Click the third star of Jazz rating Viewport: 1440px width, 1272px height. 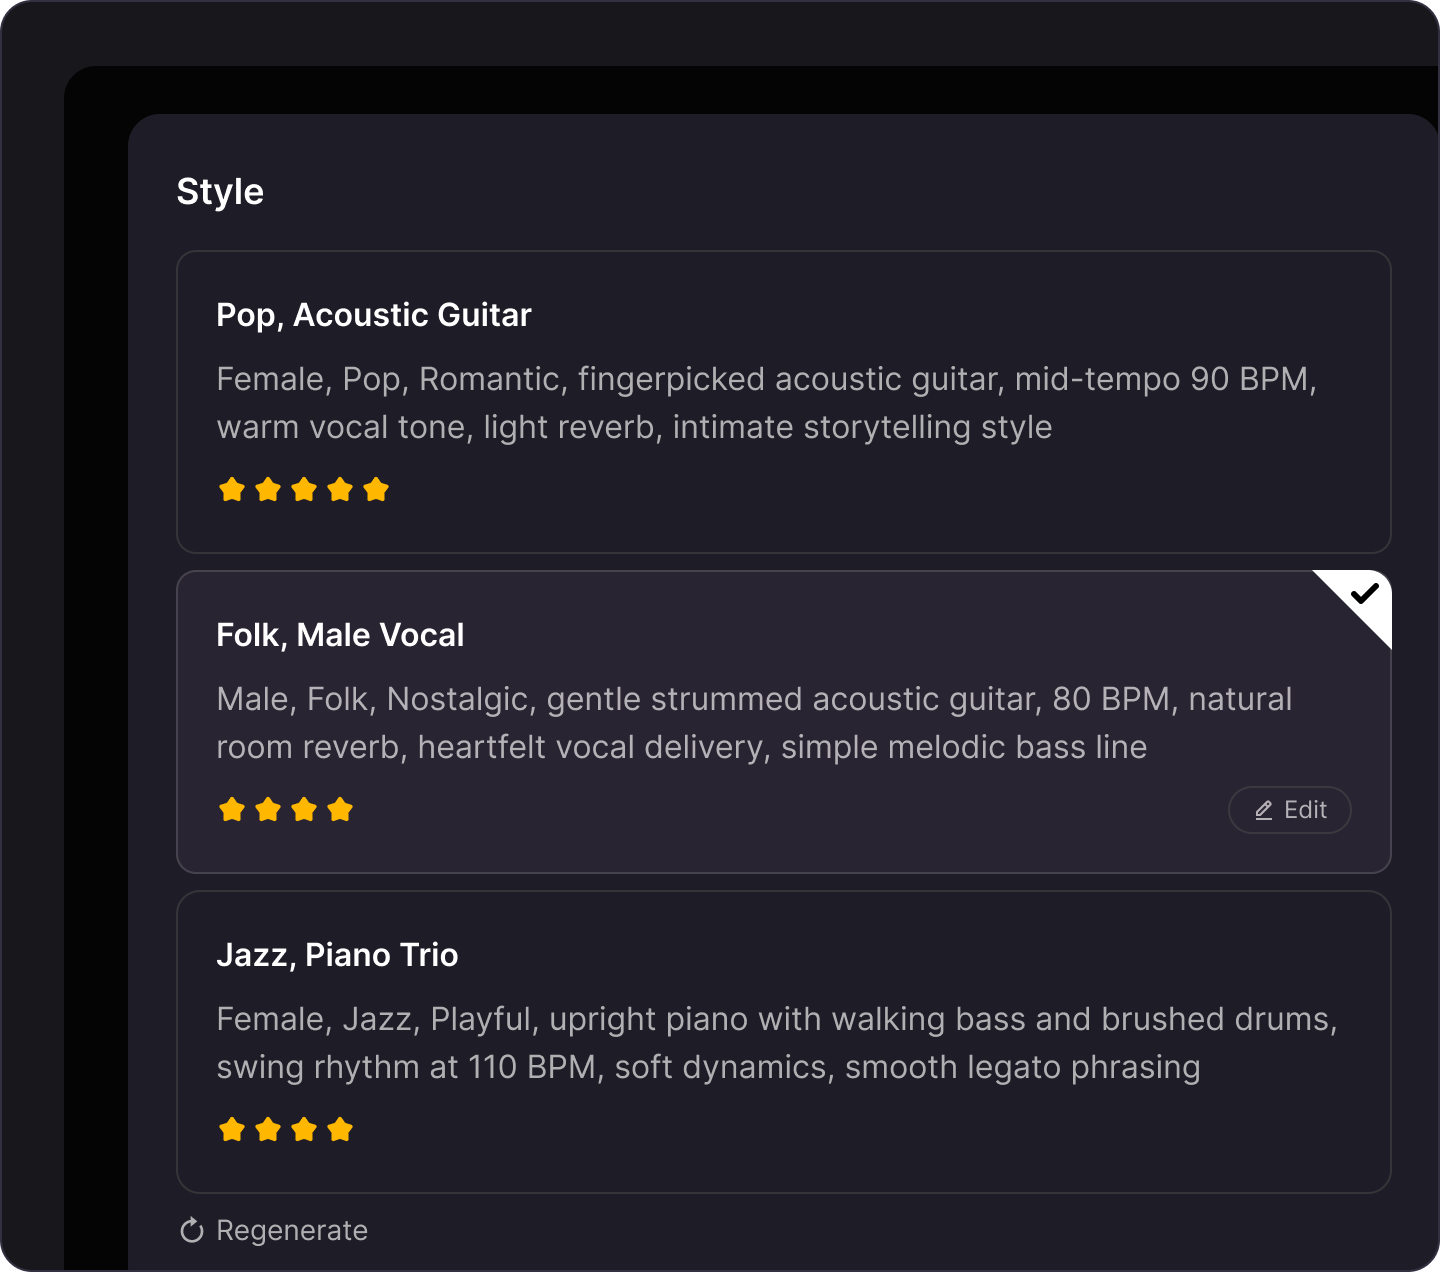[304, 1130]
